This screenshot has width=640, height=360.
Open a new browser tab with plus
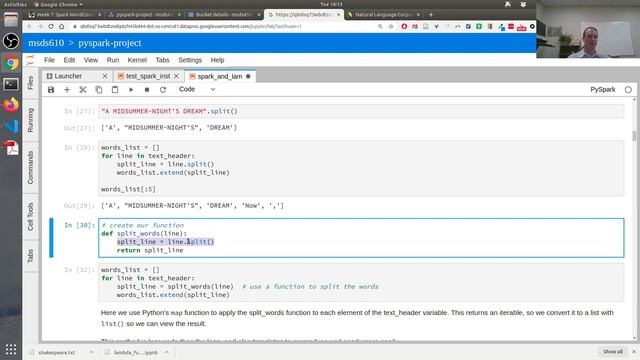coord(431,15)
